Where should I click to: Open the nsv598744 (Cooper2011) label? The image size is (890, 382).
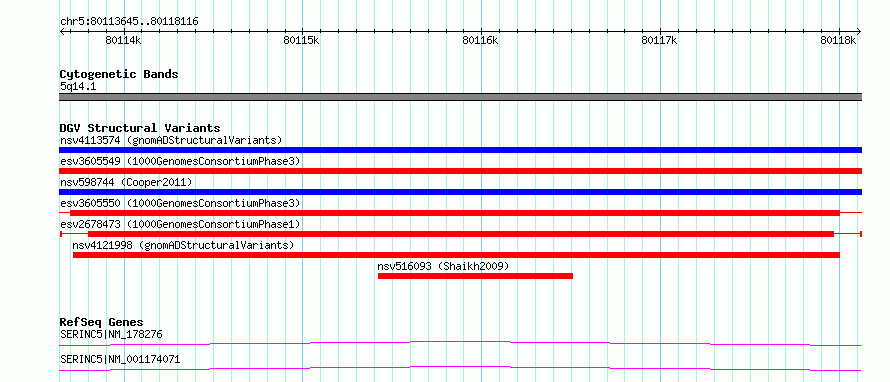pyautogui.click(x=126, y=182)
